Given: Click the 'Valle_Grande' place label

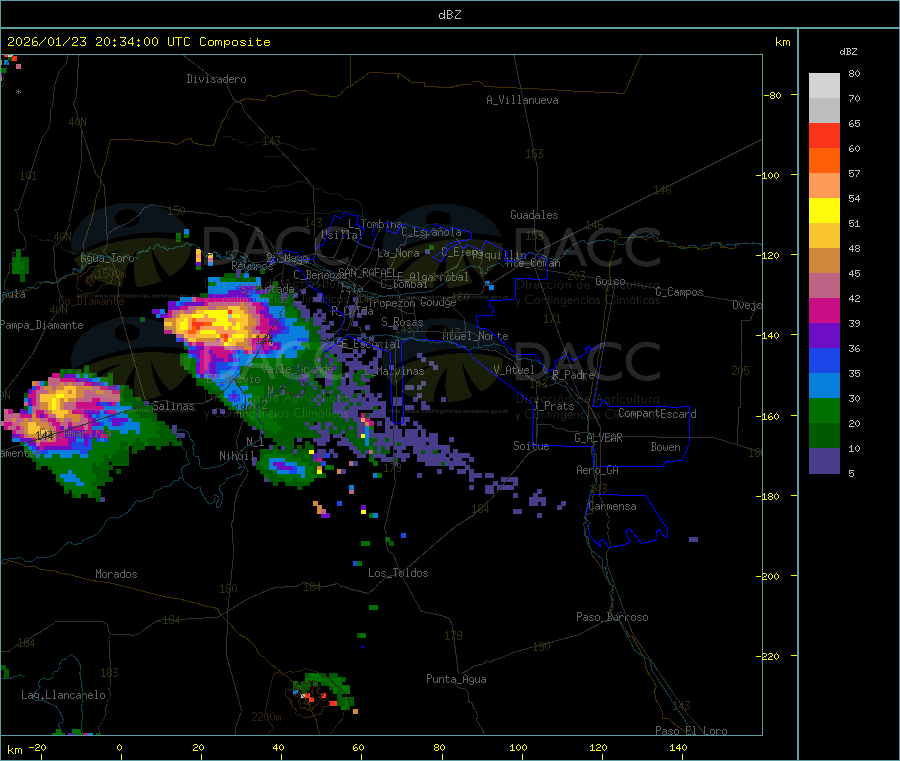Looking at the screenshot, I should pos(297,369).
